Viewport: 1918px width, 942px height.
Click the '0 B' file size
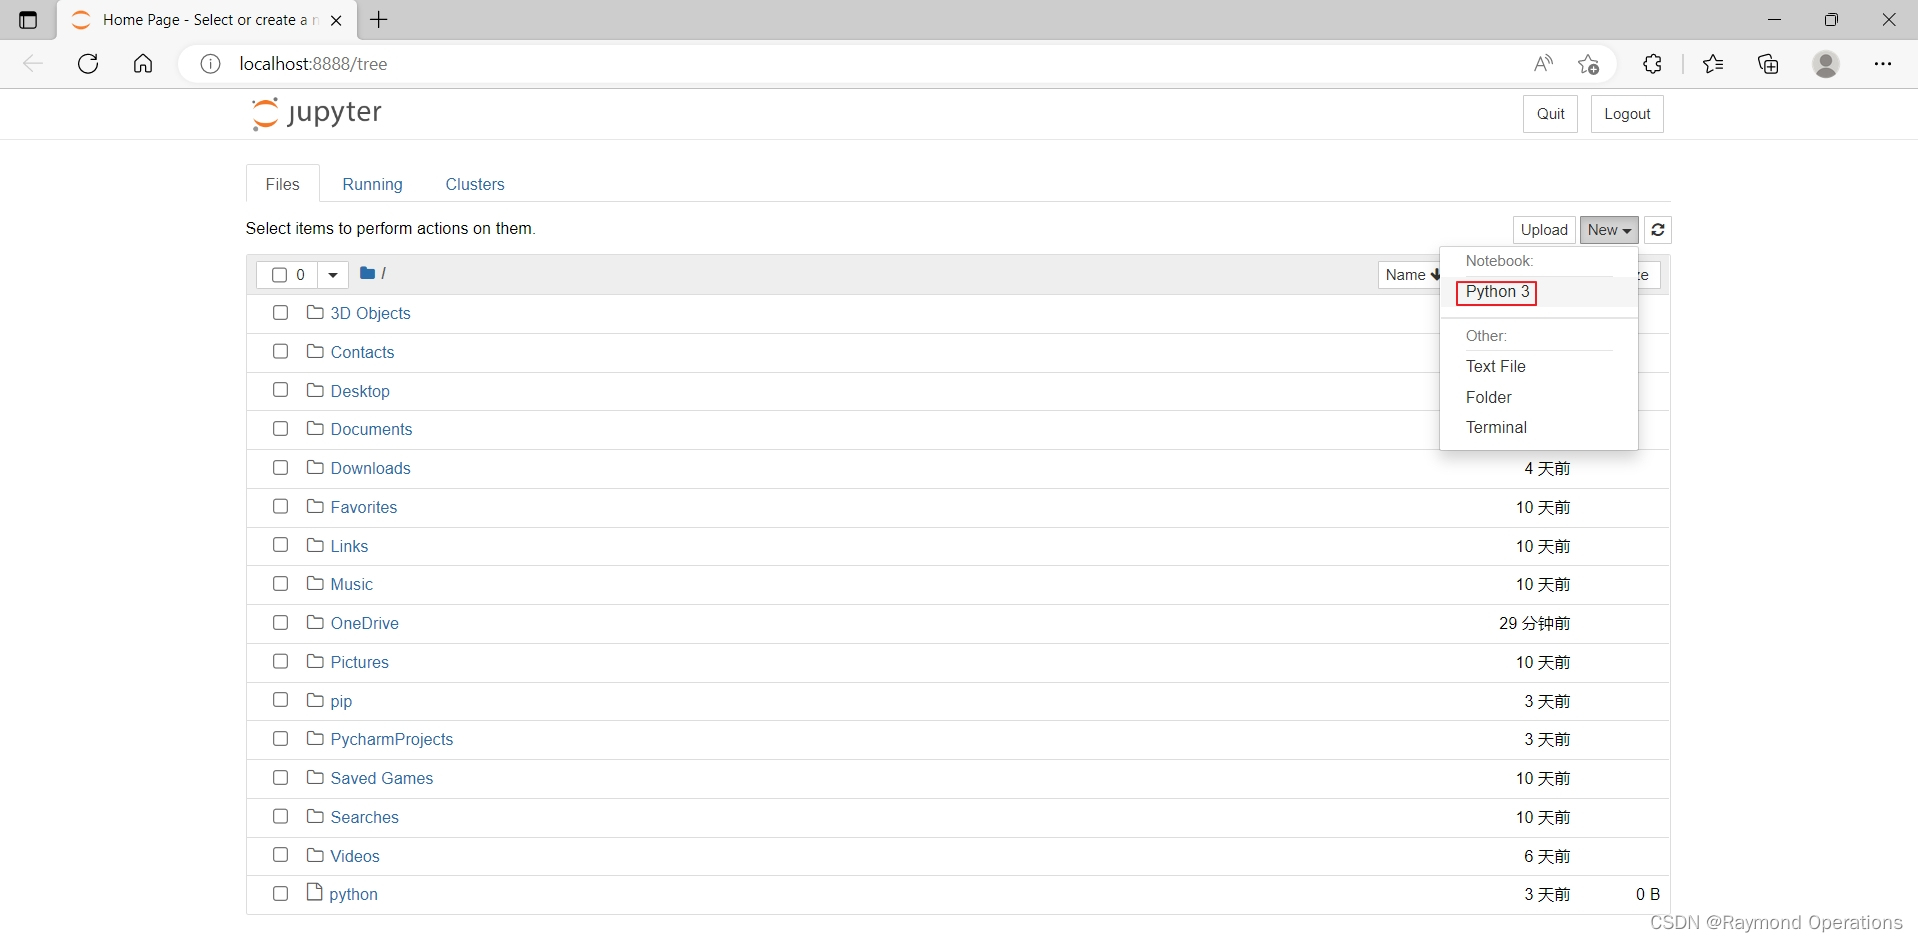point(1648,894)
